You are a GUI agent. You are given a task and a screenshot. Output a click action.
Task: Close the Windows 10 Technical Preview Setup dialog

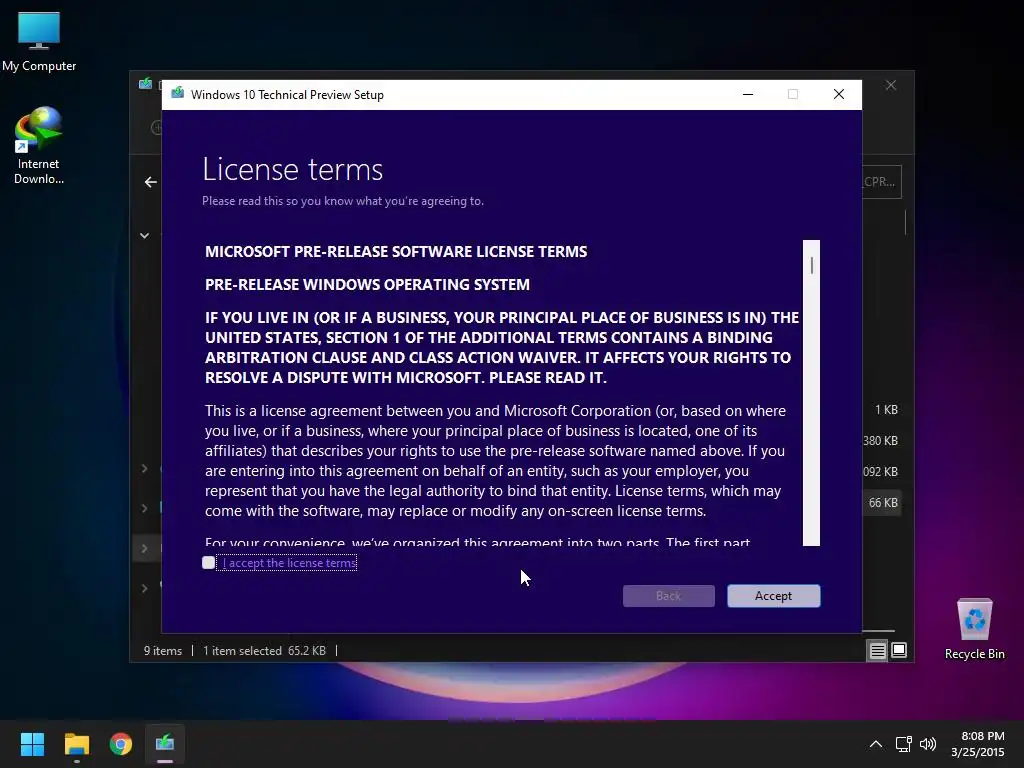click(839, 95)
